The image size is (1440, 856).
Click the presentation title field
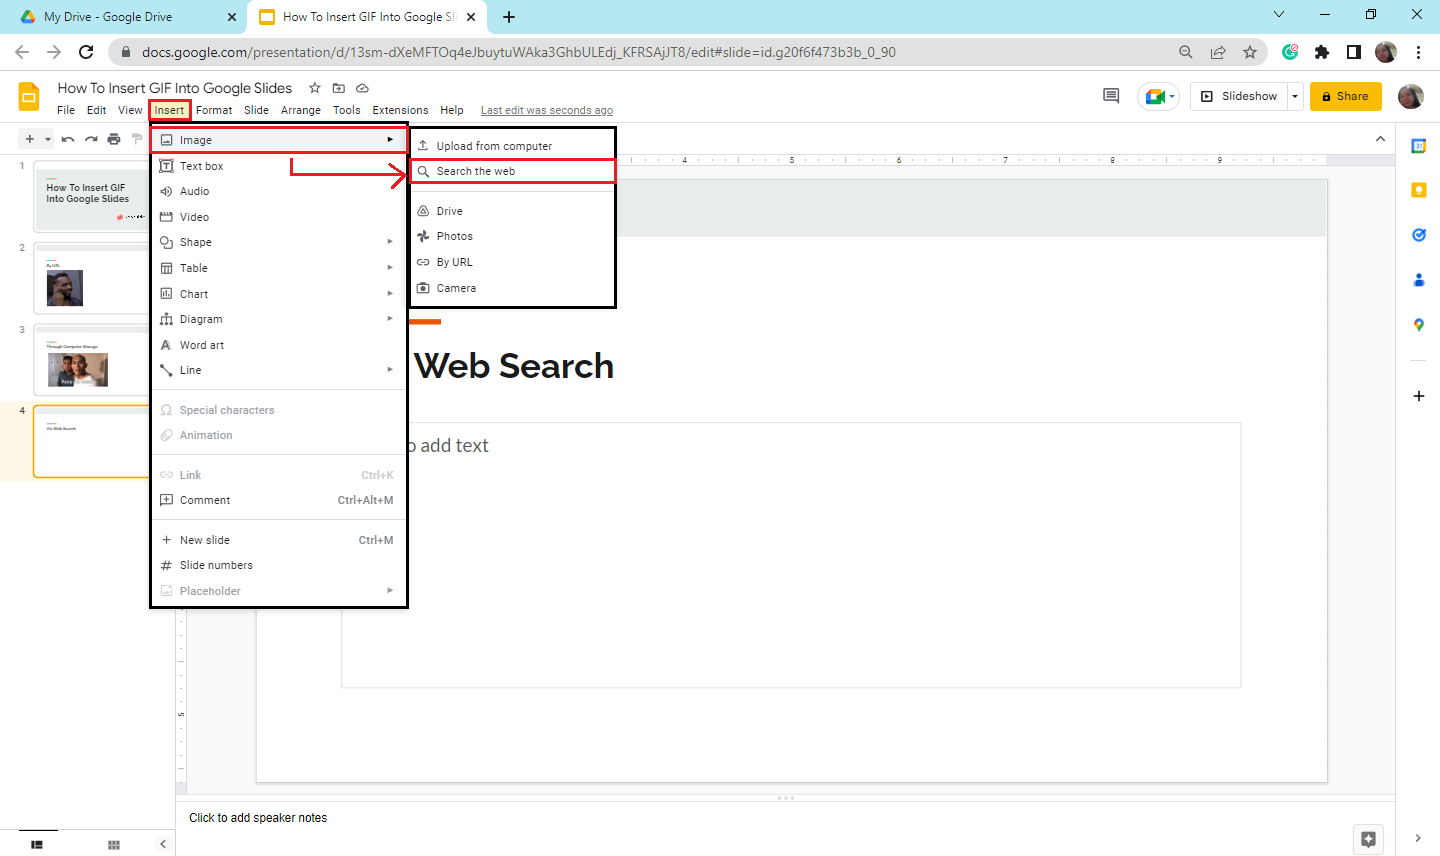175,88
